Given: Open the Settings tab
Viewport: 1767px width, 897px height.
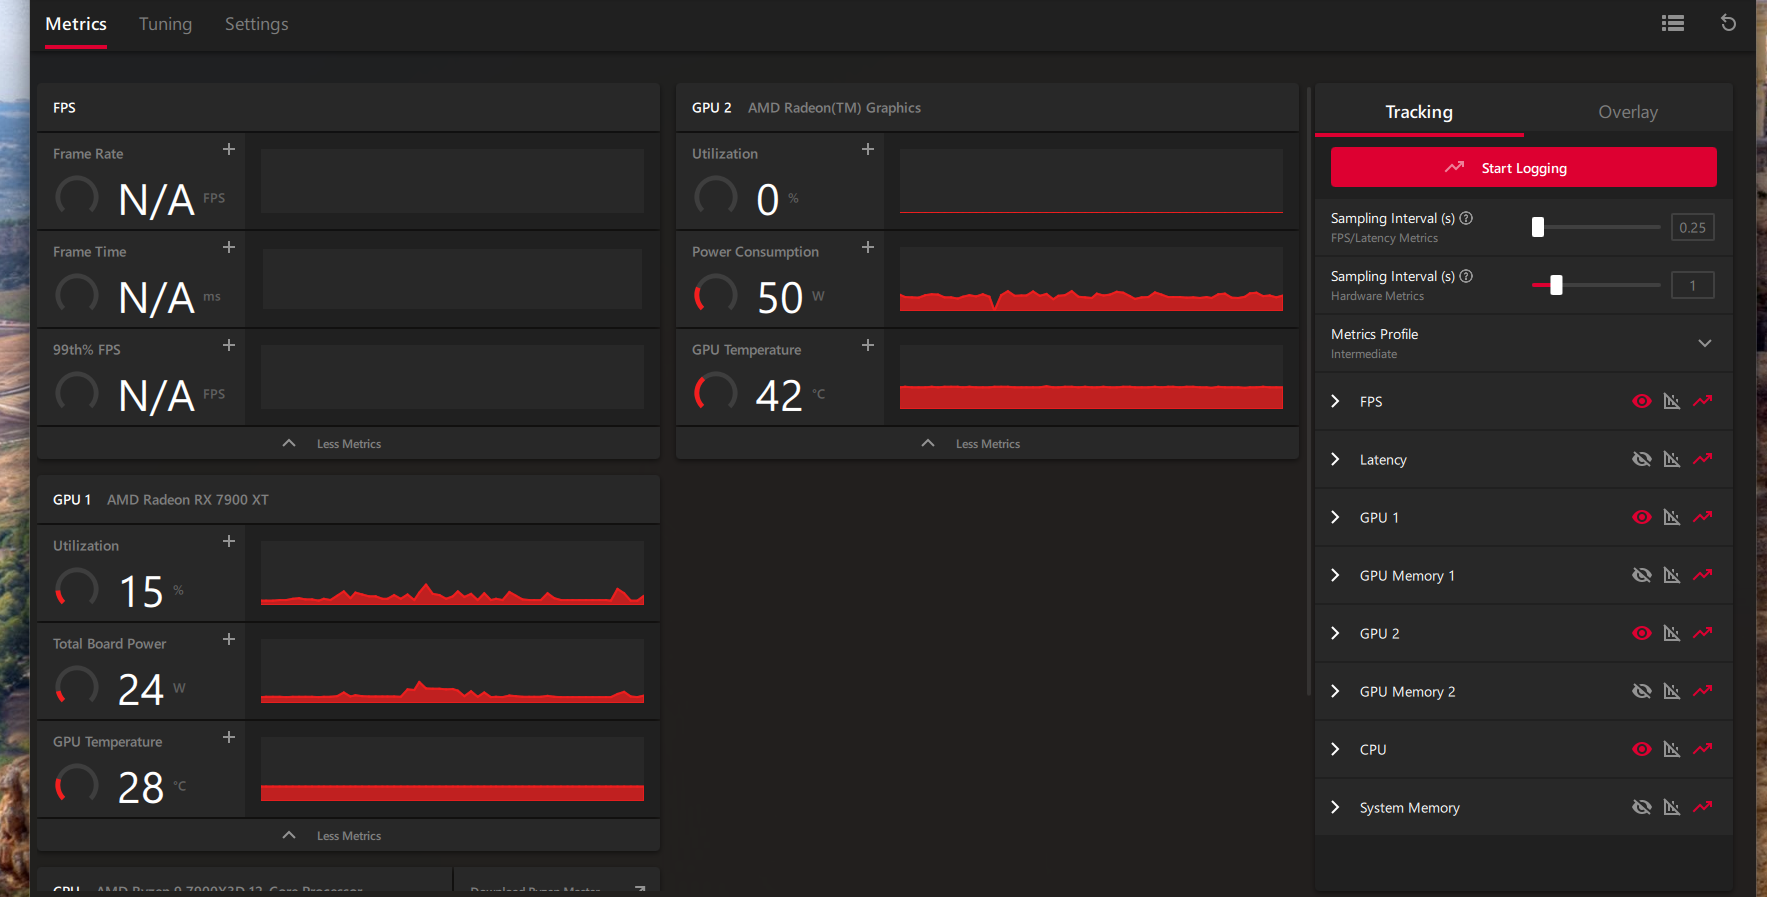Looking at the screenshot, I should (x=256, y=24).
